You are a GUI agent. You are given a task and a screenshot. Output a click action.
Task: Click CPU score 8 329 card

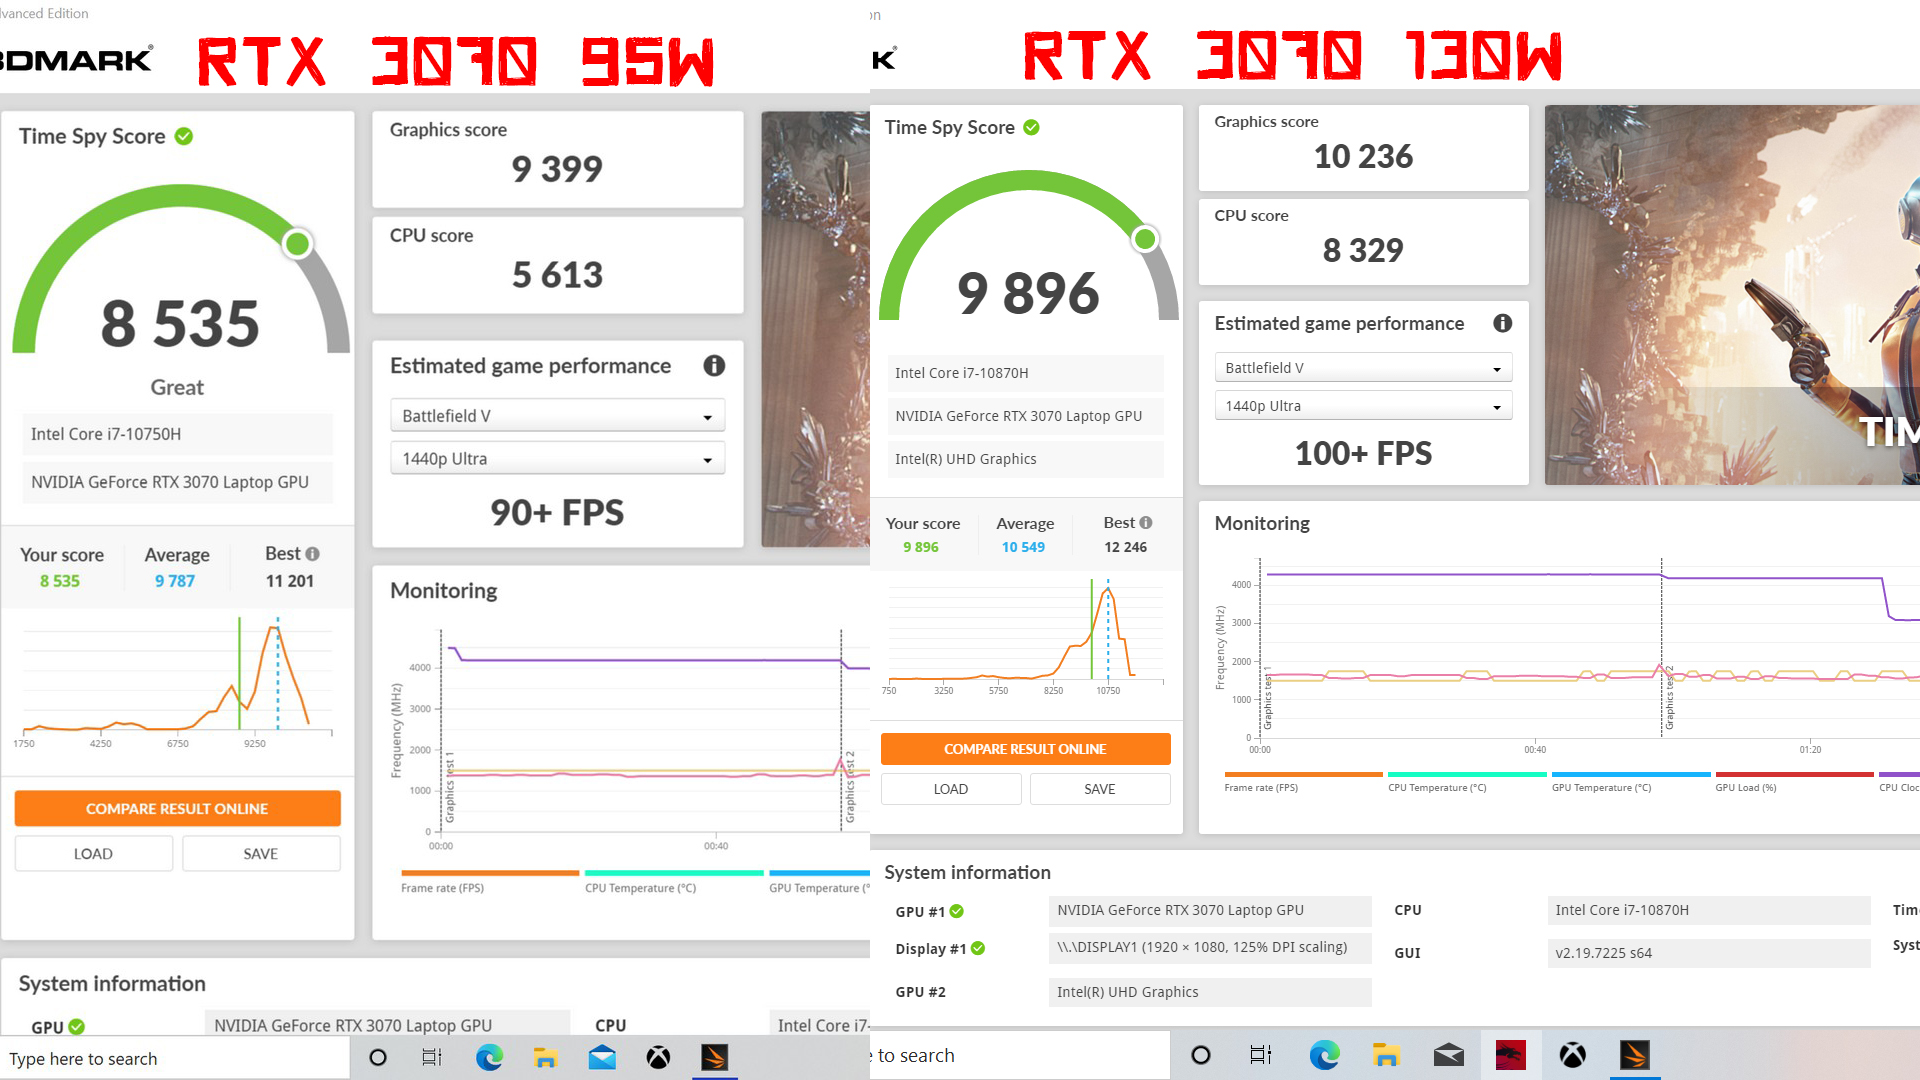[1363, 241]
